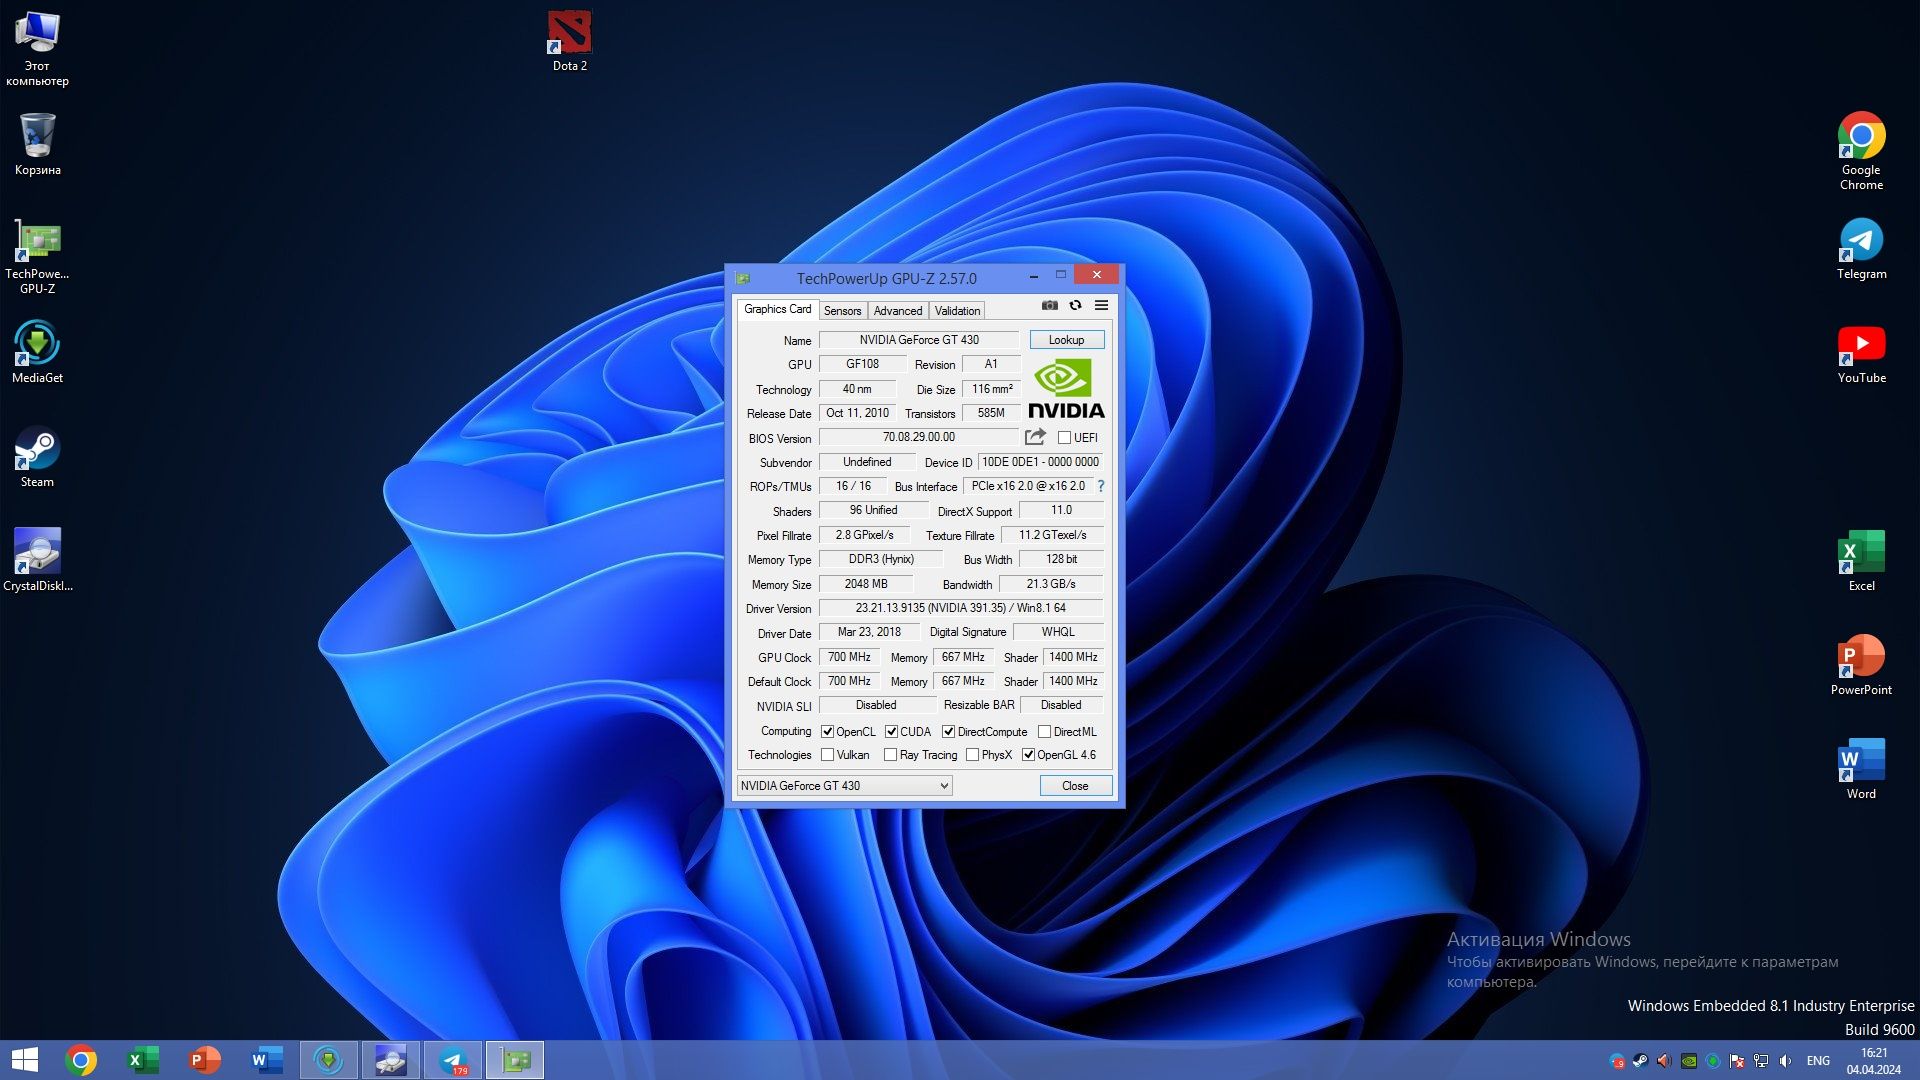Click the Bus Interface question mark
Screen dimensions: 1920x1080
1100,486
